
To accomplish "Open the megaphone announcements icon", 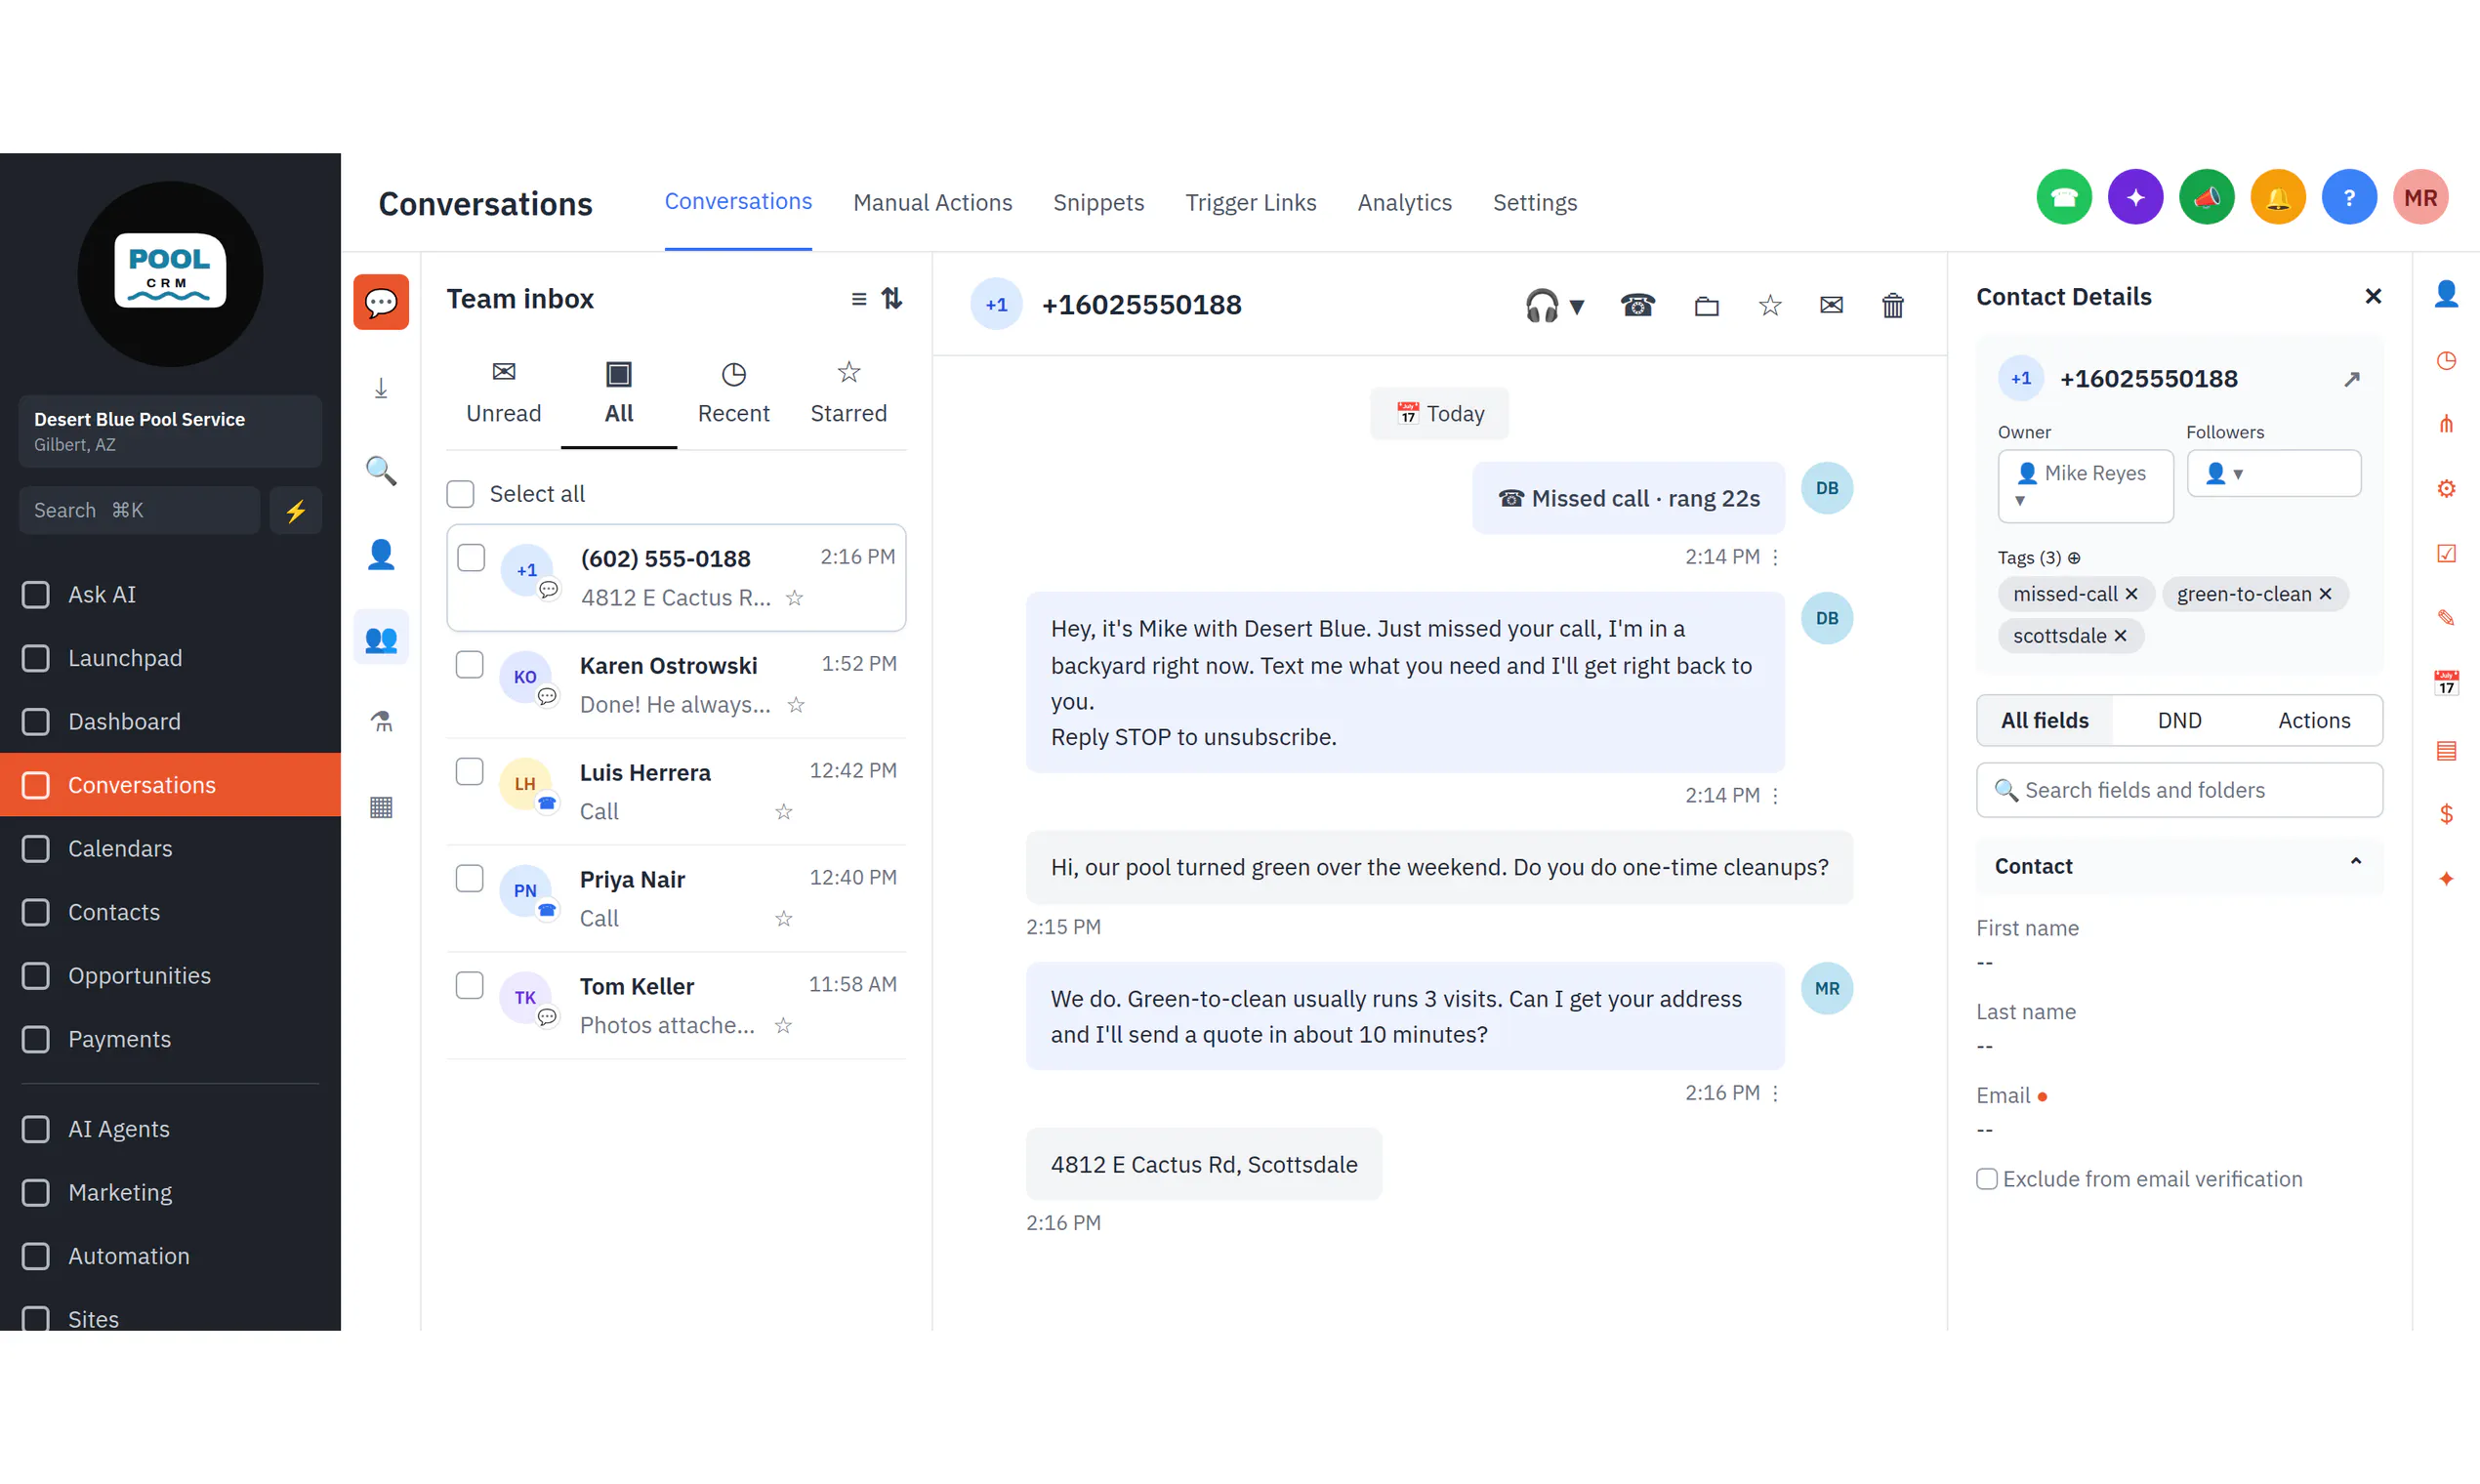I will click(x=2206, y=197).
